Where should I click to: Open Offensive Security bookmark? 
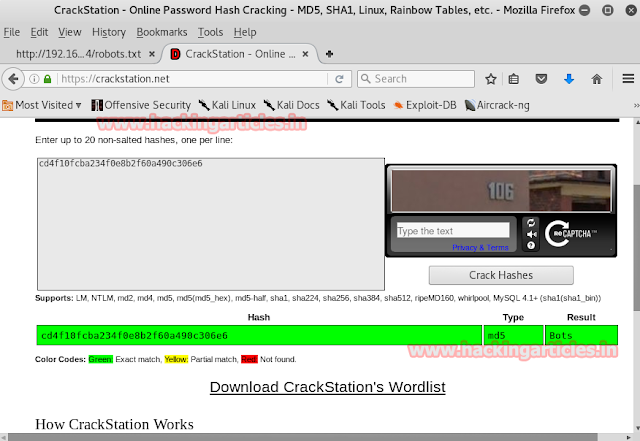click(x=141, y=105)
